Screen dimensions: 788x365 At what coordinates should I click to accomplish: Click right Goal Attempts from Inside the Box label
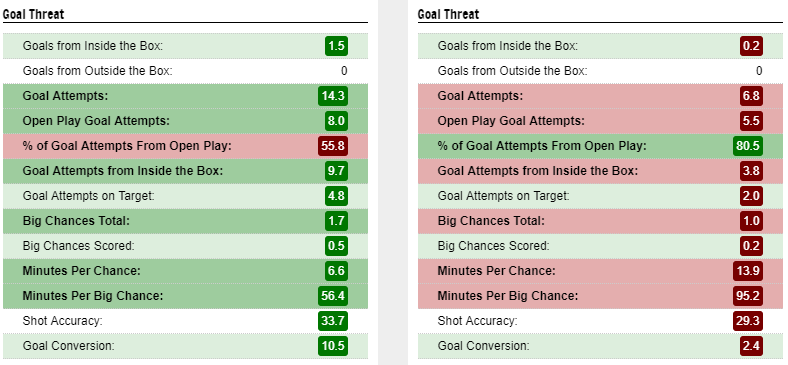[538, 171]
